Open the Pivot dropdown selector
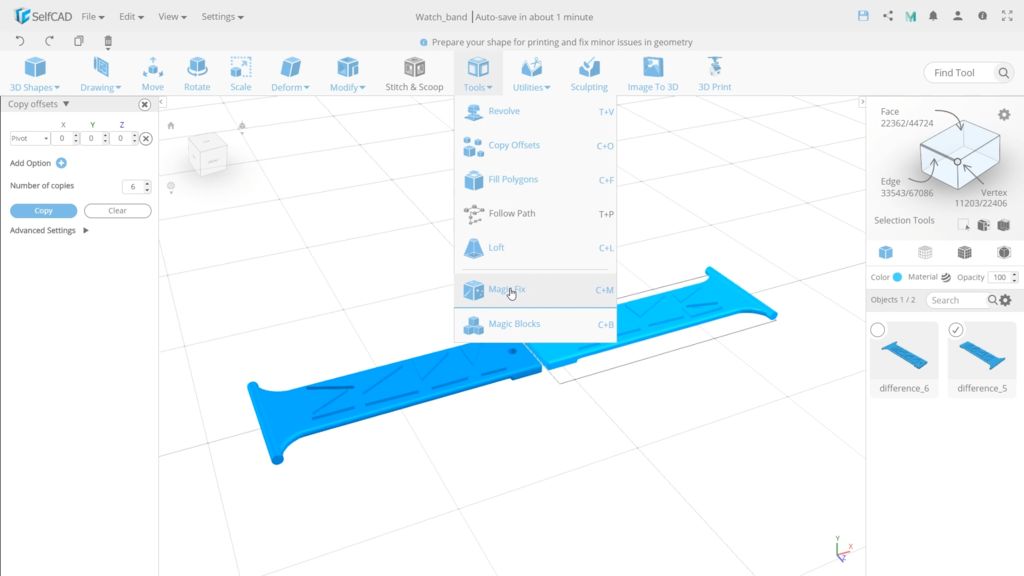This screenshot has height=576, width=1024. tap(29, 138)
